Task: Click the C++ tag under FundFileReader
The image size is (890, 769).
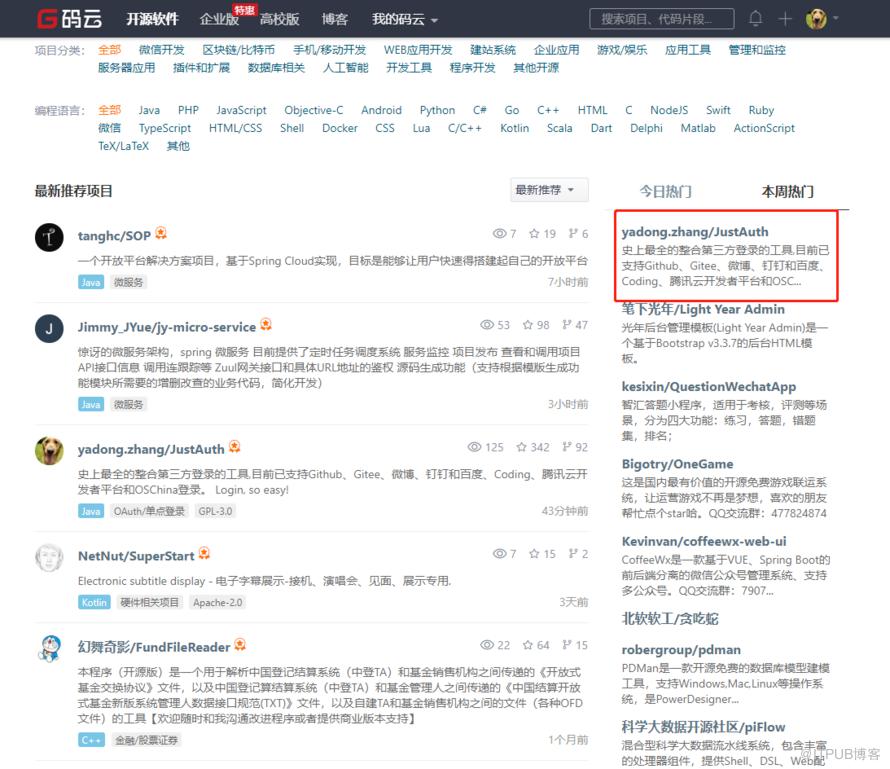Action: [x=91, y=740]
